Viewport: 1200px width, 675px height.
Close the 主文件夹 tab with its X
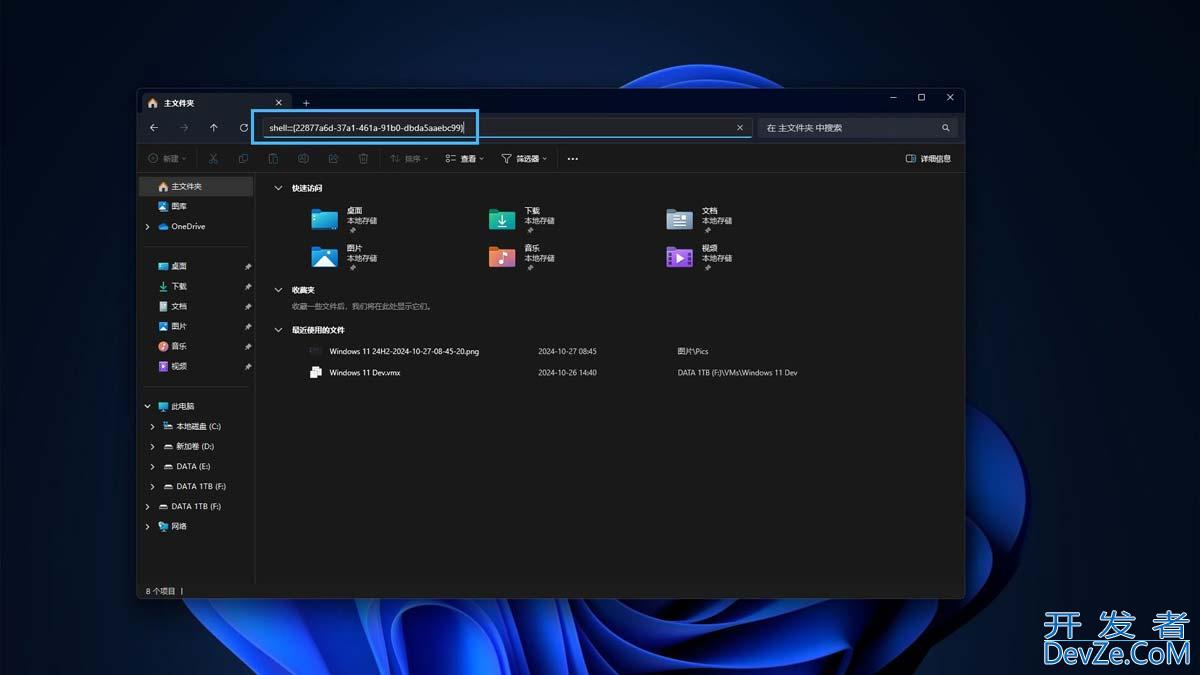click(x=278, y=102)
